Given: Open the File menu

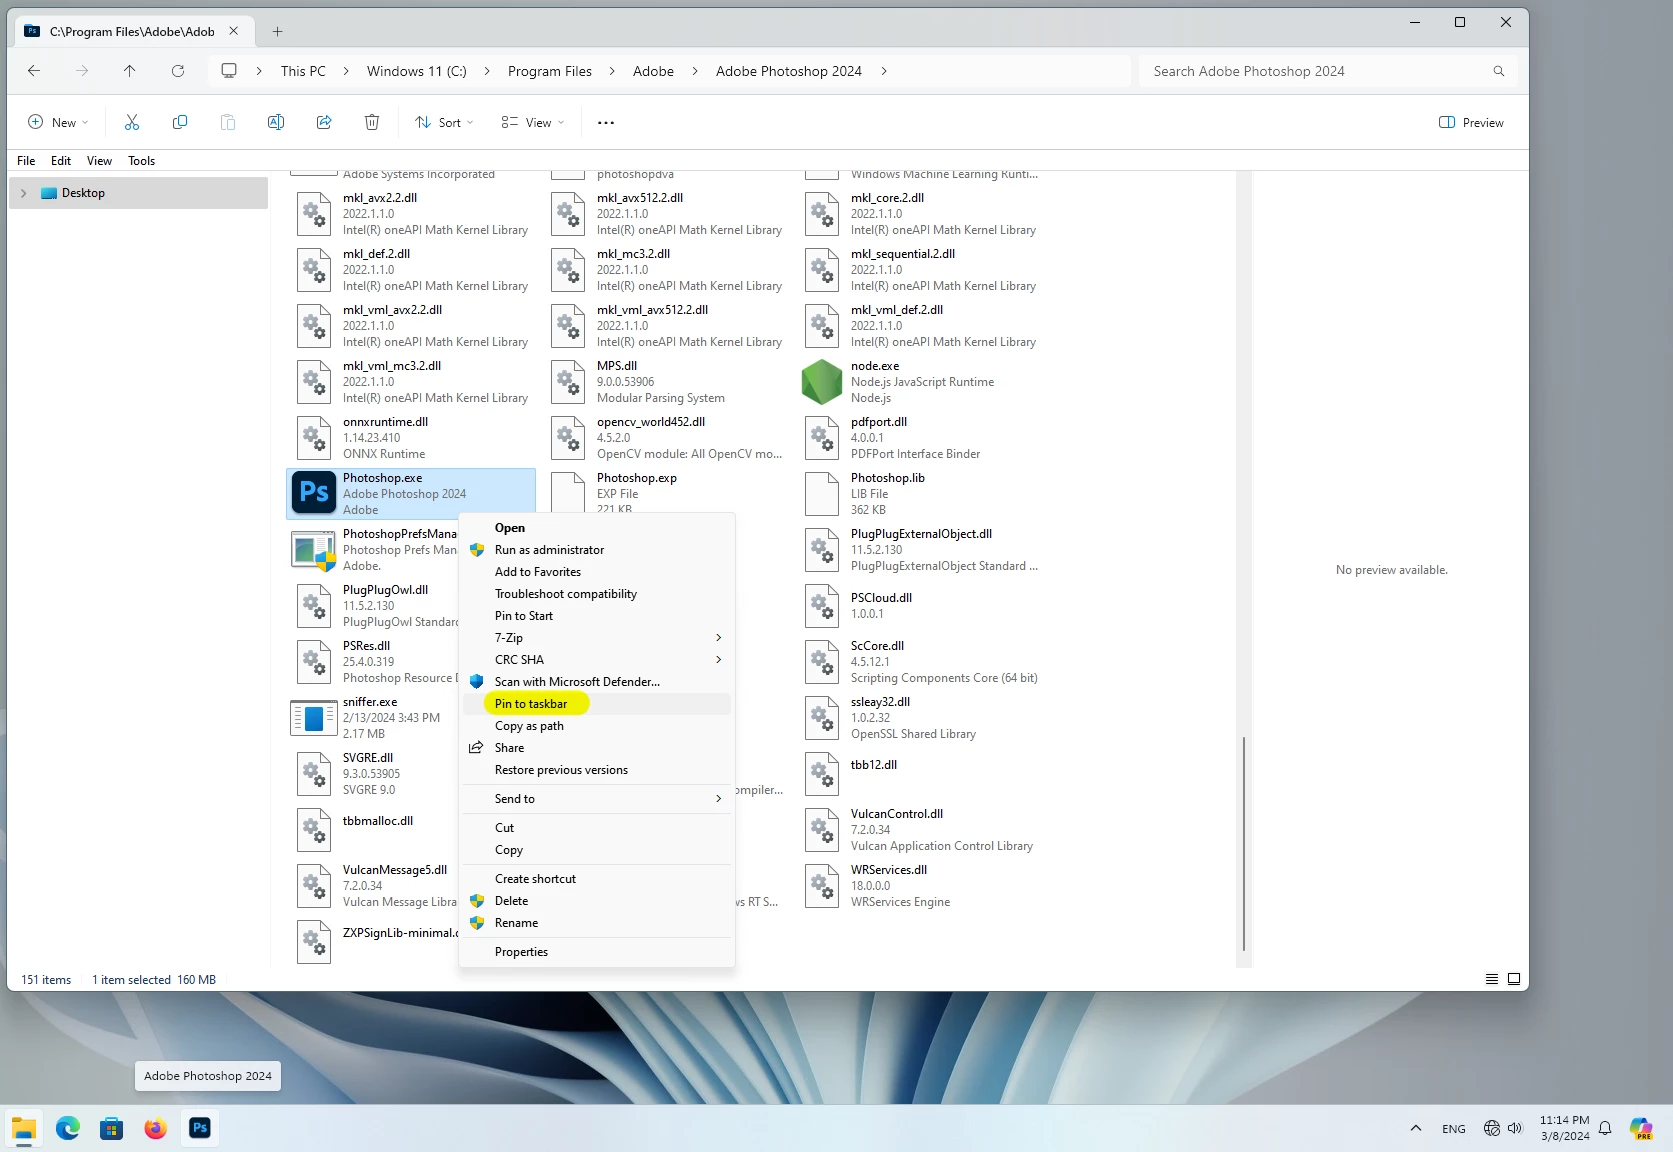Looking at the screenshot, I should point(26,160).
